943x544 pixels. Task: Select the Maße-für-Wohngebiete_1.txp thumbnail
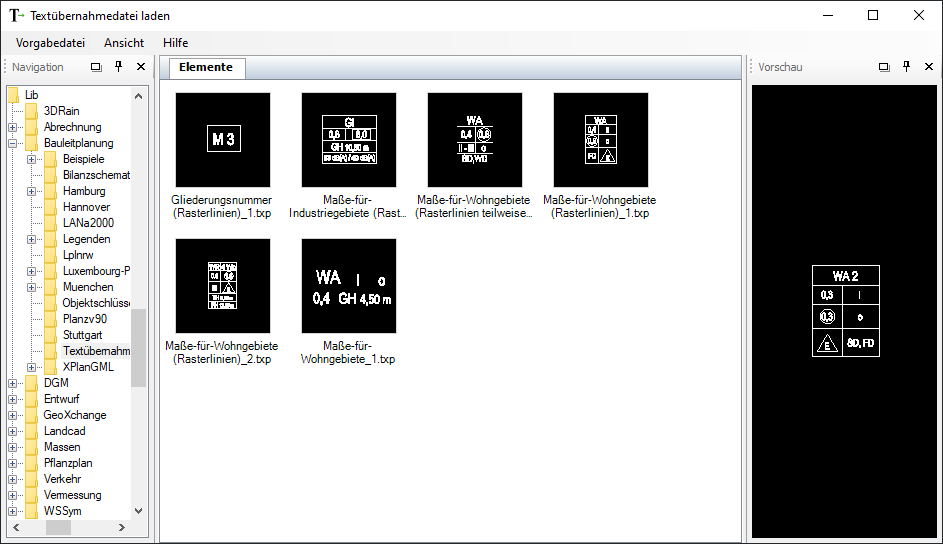349,286
